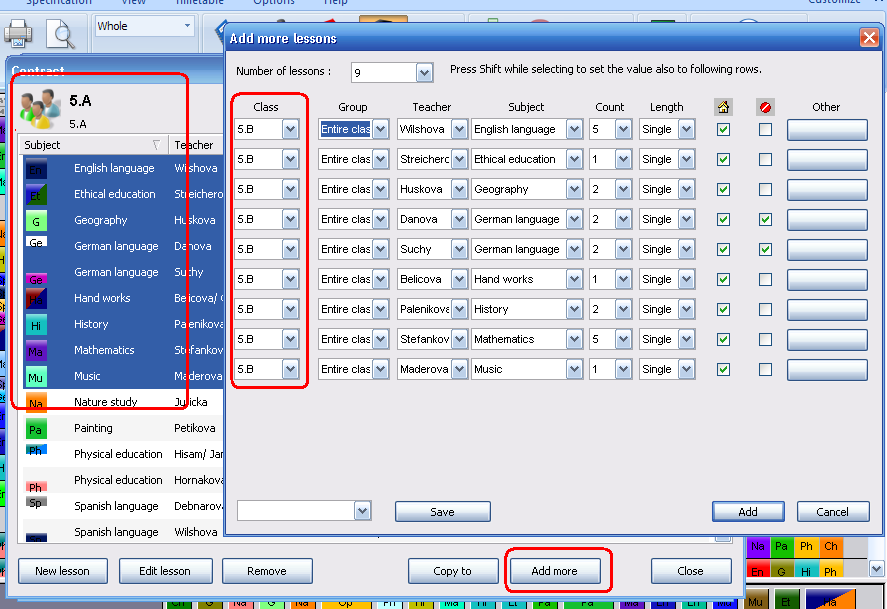Uncheck the house checkbox for English language
Viewport: 887px width, 609px height.
tap(723, 129)
